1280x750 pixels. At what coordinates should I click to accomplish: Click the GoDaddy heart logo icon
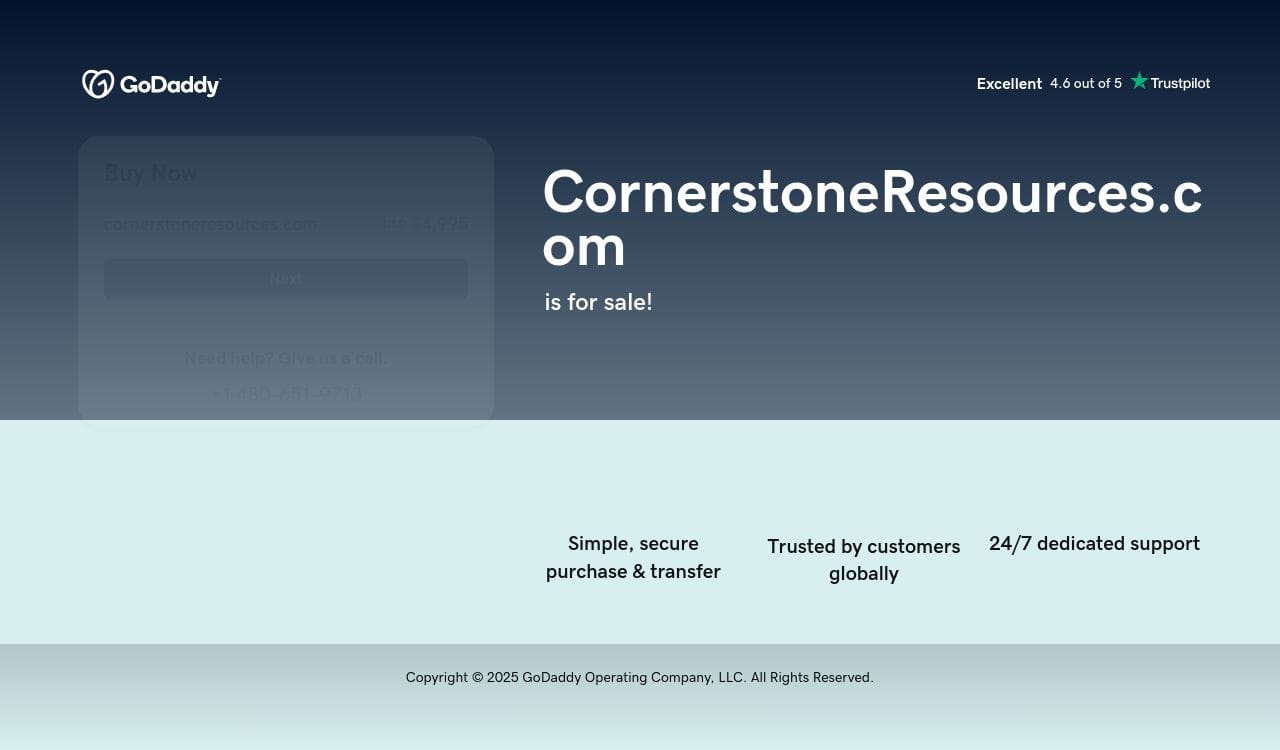tap(98, 84)
